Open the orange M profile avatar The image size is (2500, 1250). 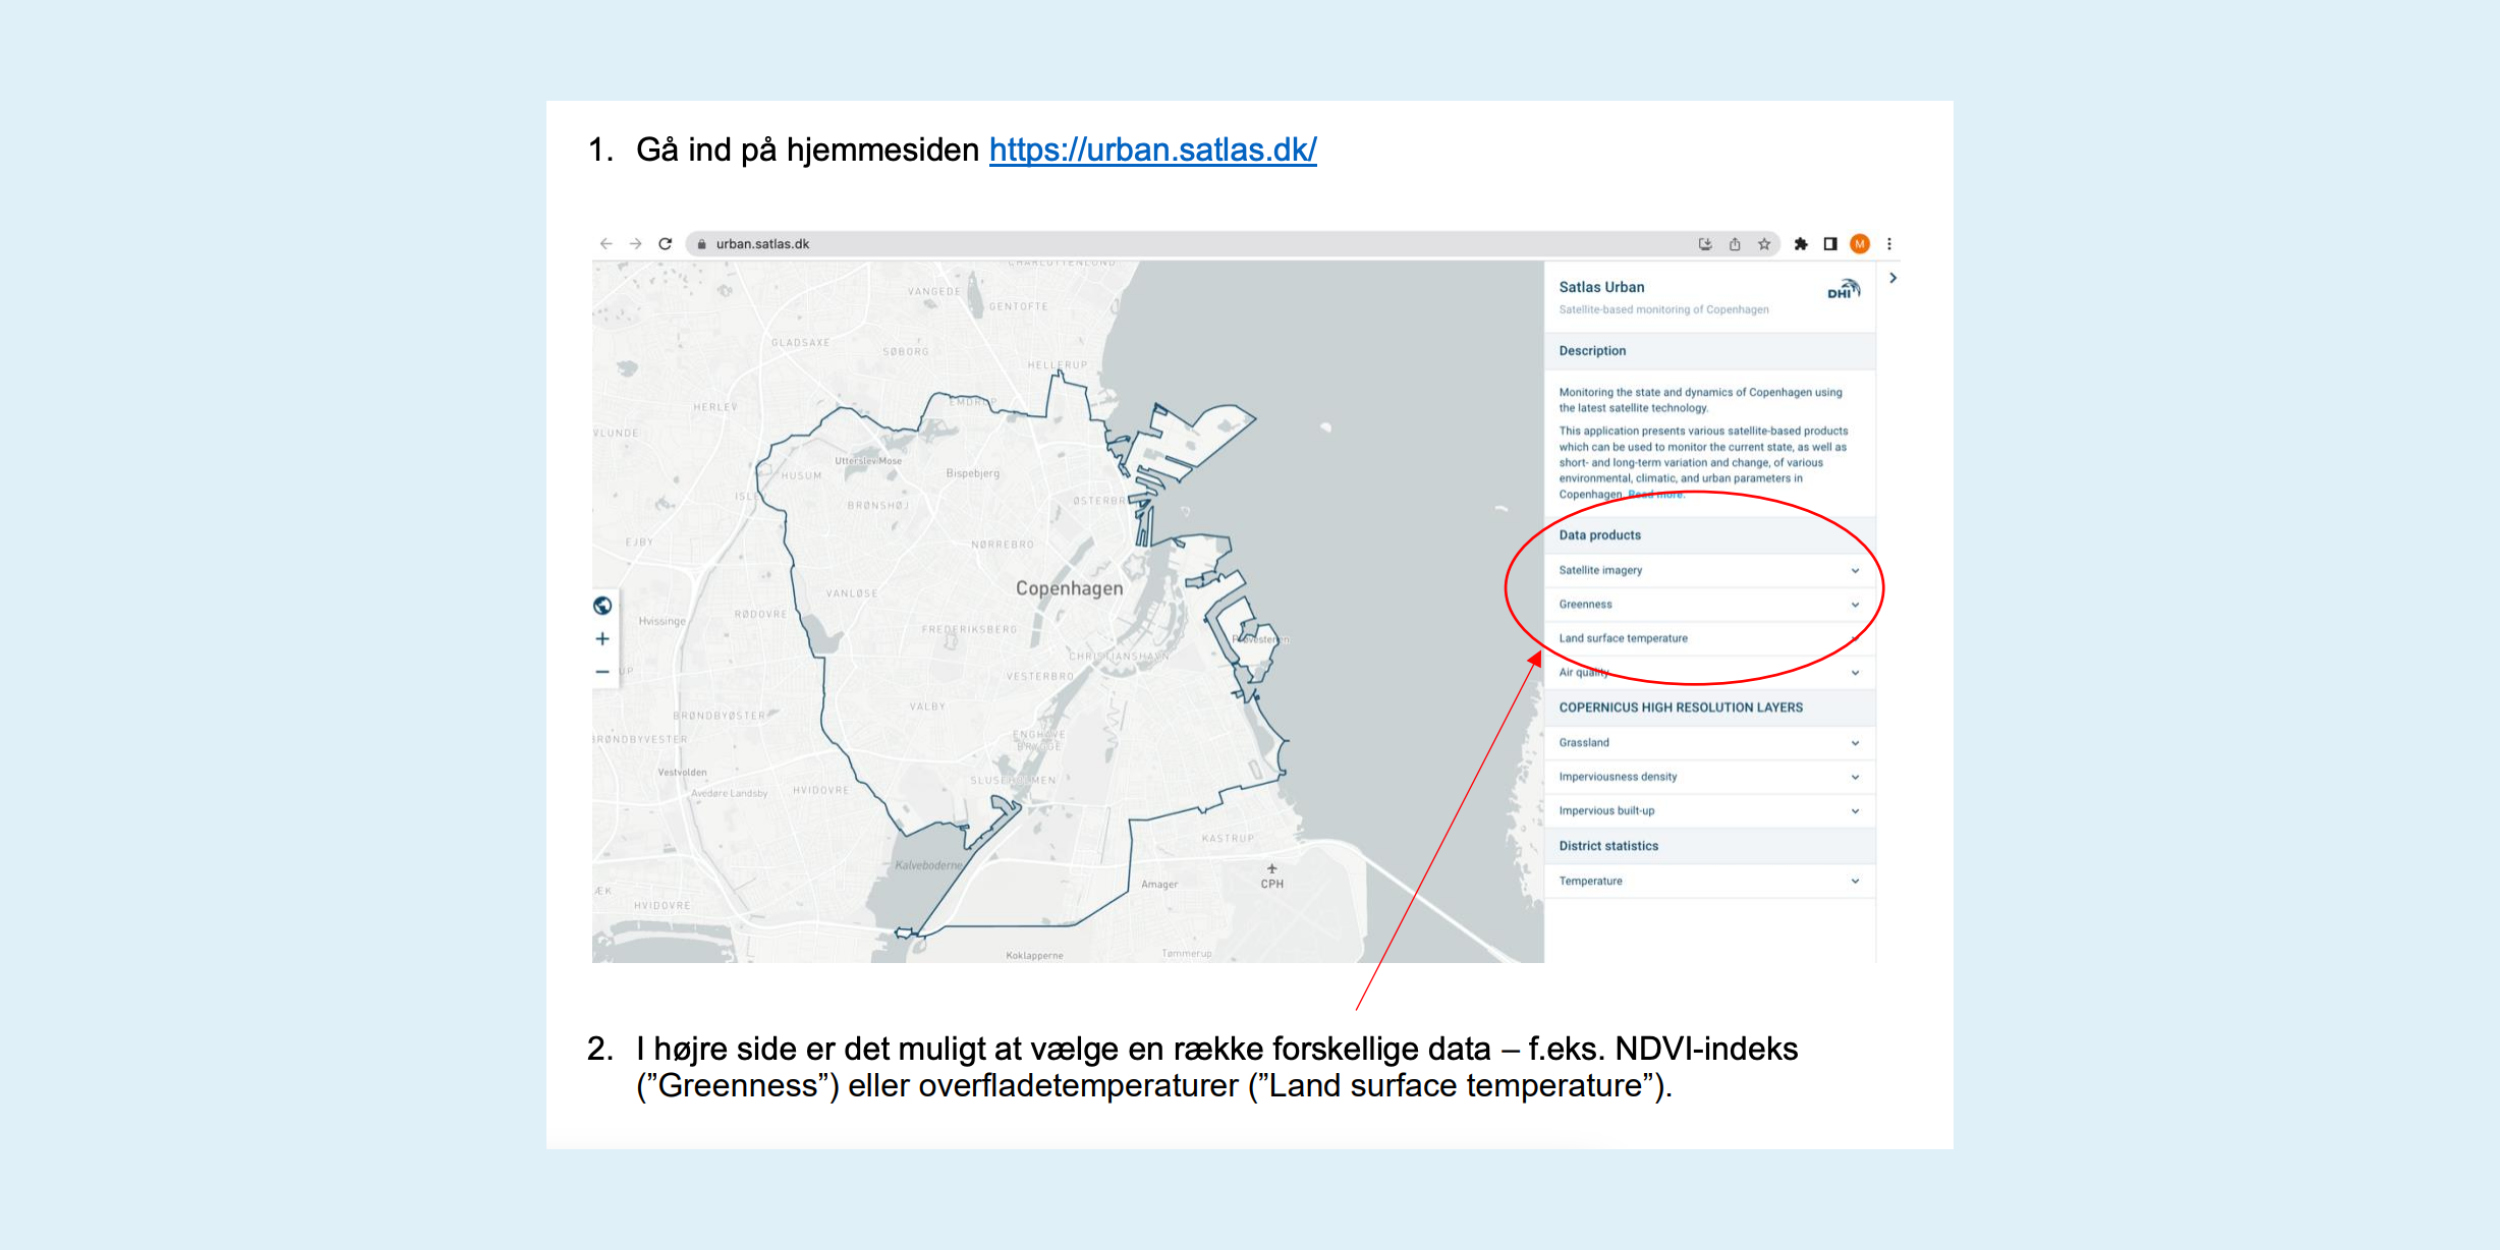tap(1860, 244)
